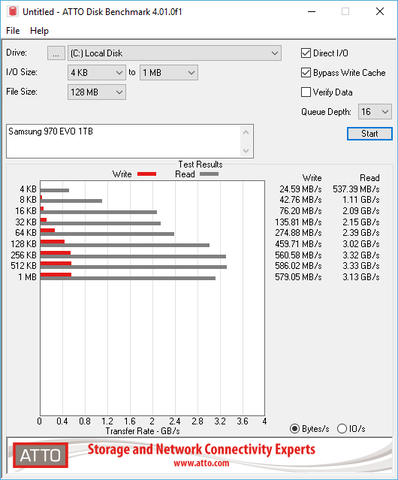Visit the www.atto.com link

[201, 463]
